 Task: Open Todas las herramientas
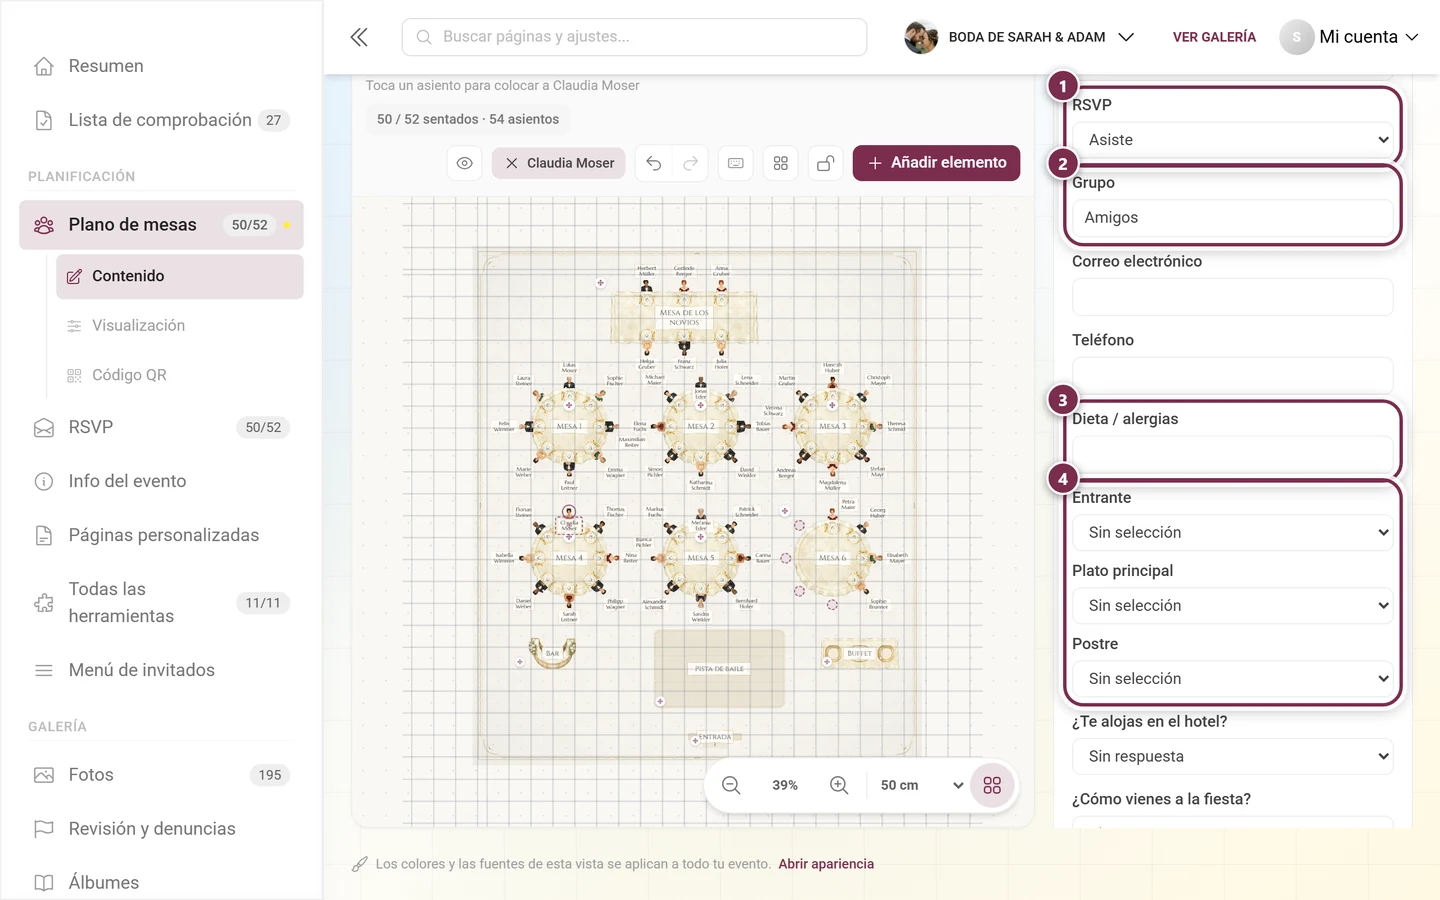[x=161, y=603]
